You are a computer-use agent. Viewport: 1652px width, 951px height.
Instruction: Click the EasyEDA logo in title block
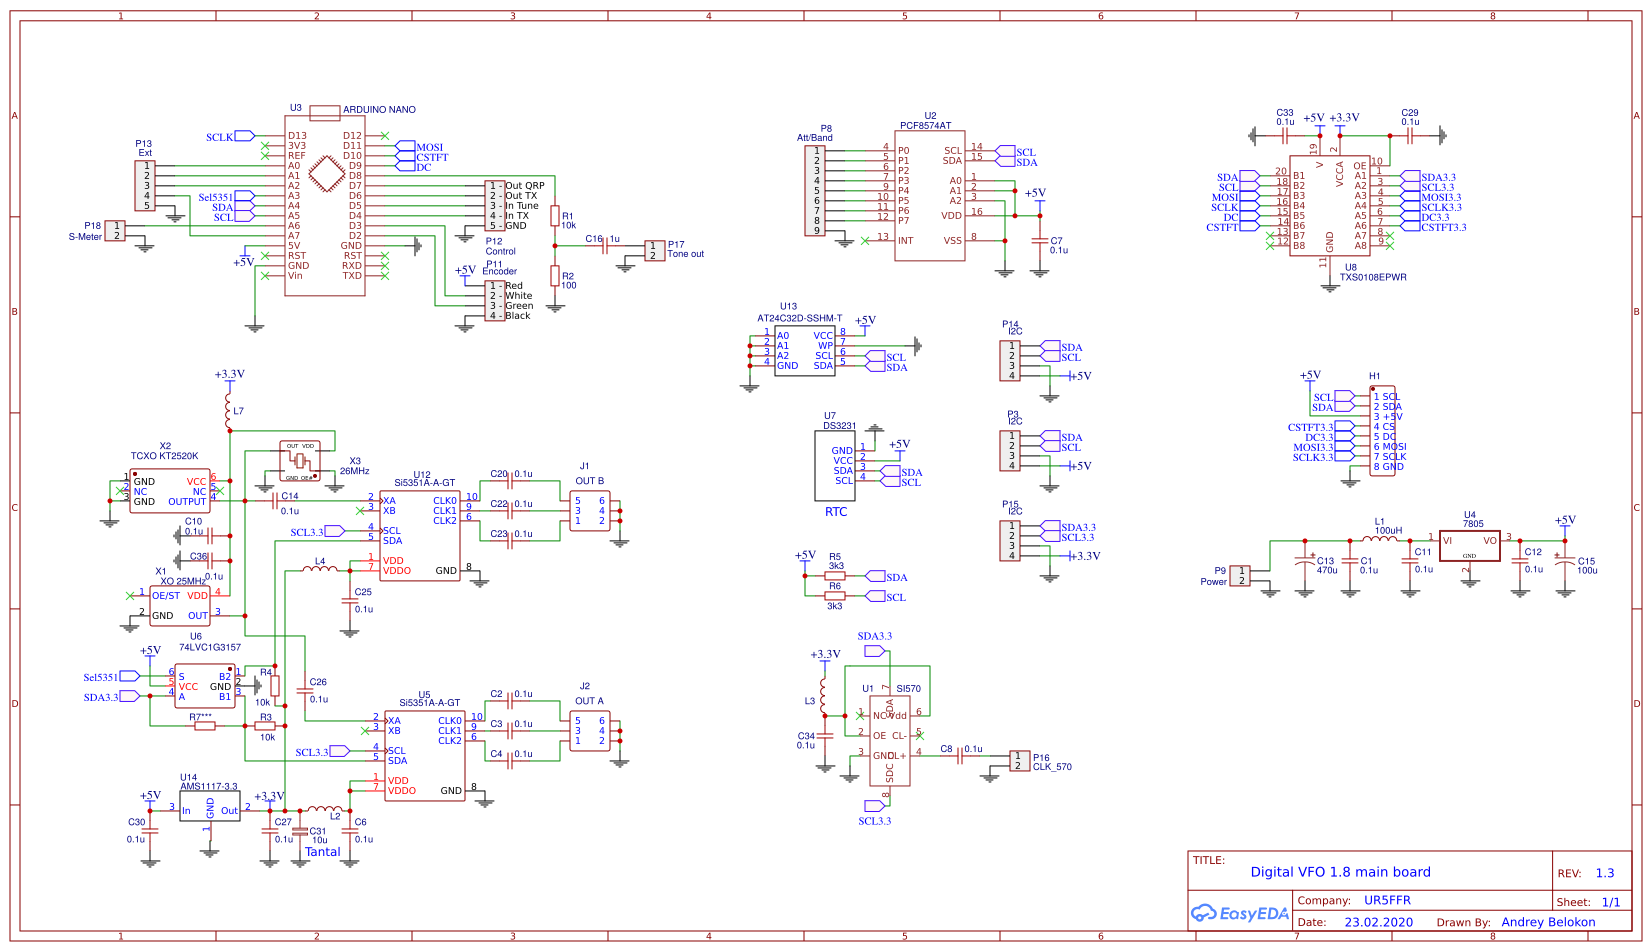(1240, 913)
